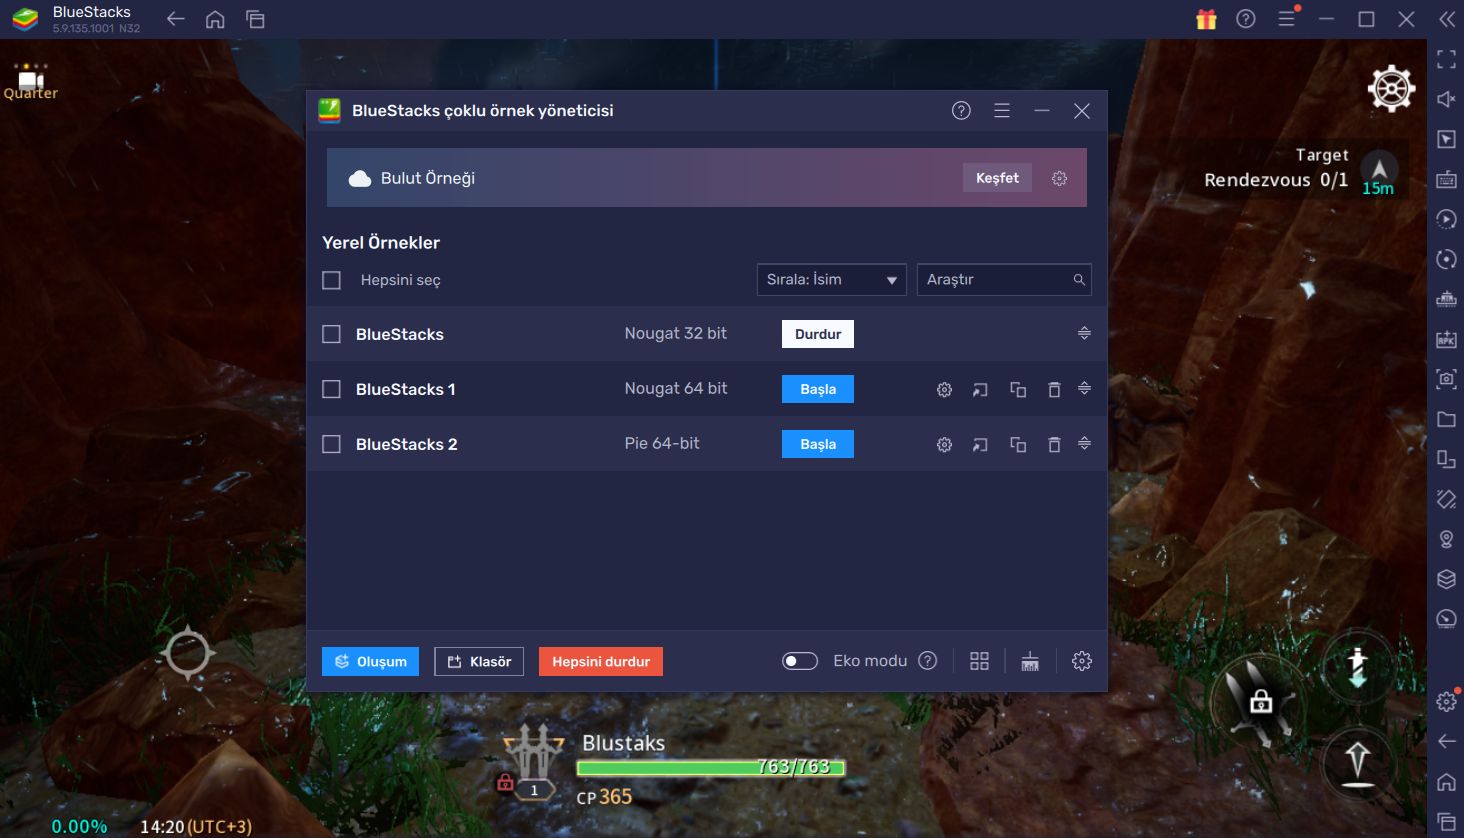Delete the BlueStacks 1 instance
The image size is (1464, 838).
pyautogui.click(x=1054, y=390)
